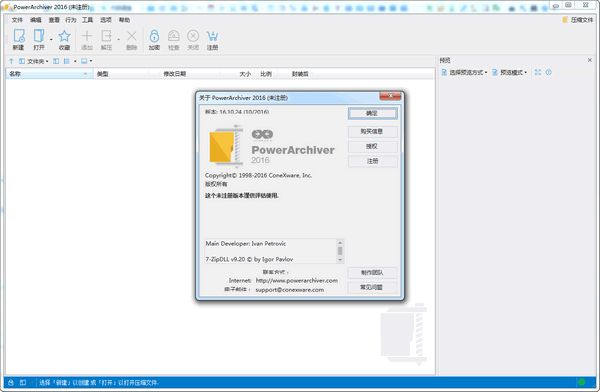This screenshot has height=392, width=600.
Task: Click the first pane layout icon after 文件夹
Action: tap(56, 61)
